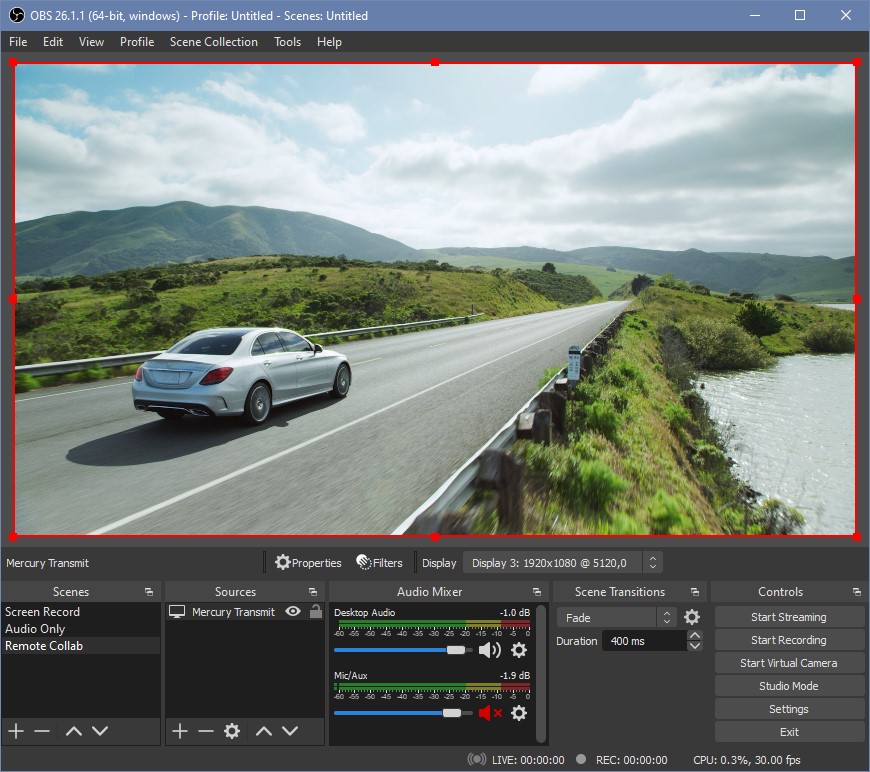Open Mic/Aux audio settings gear
Screen dimensions: 870x772
pyautogui.click(x=518, y=713)
